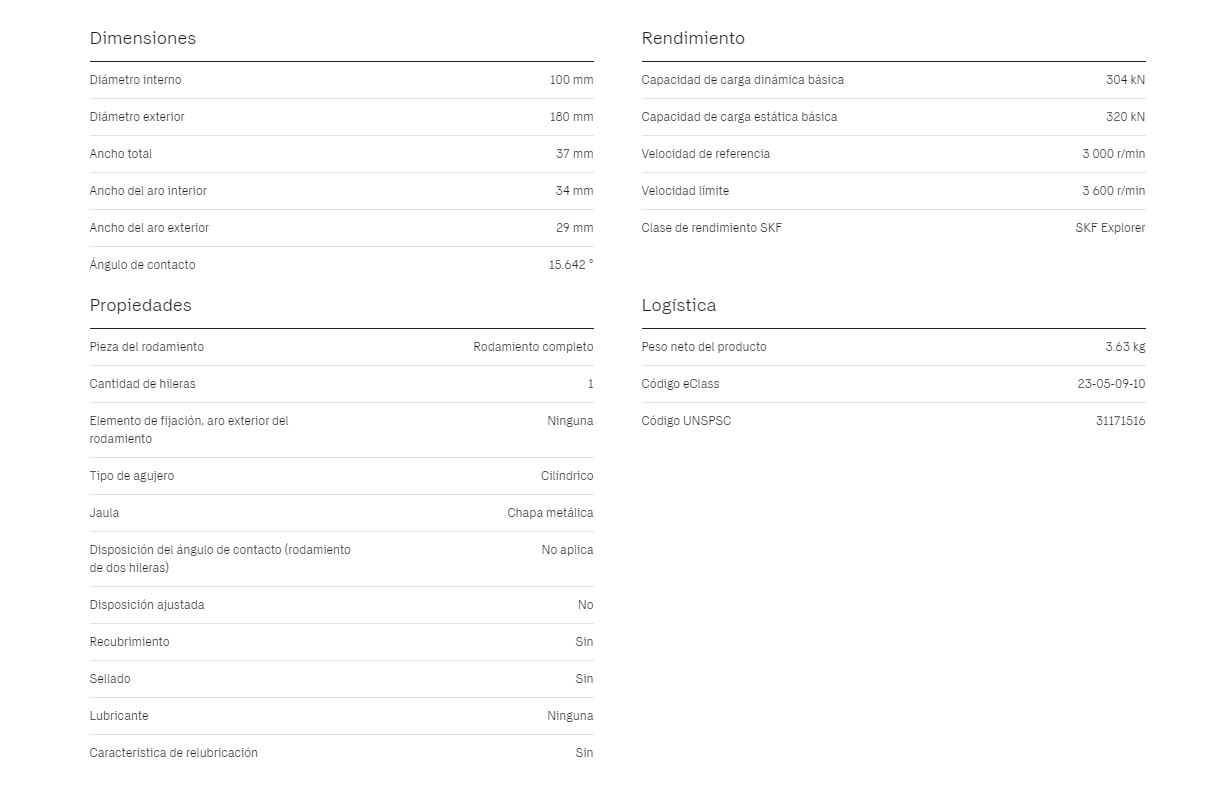Click the Velocidad de referencia label
Image resolution: width=1206 pixels, height=809 pixels.
[706, 154]
